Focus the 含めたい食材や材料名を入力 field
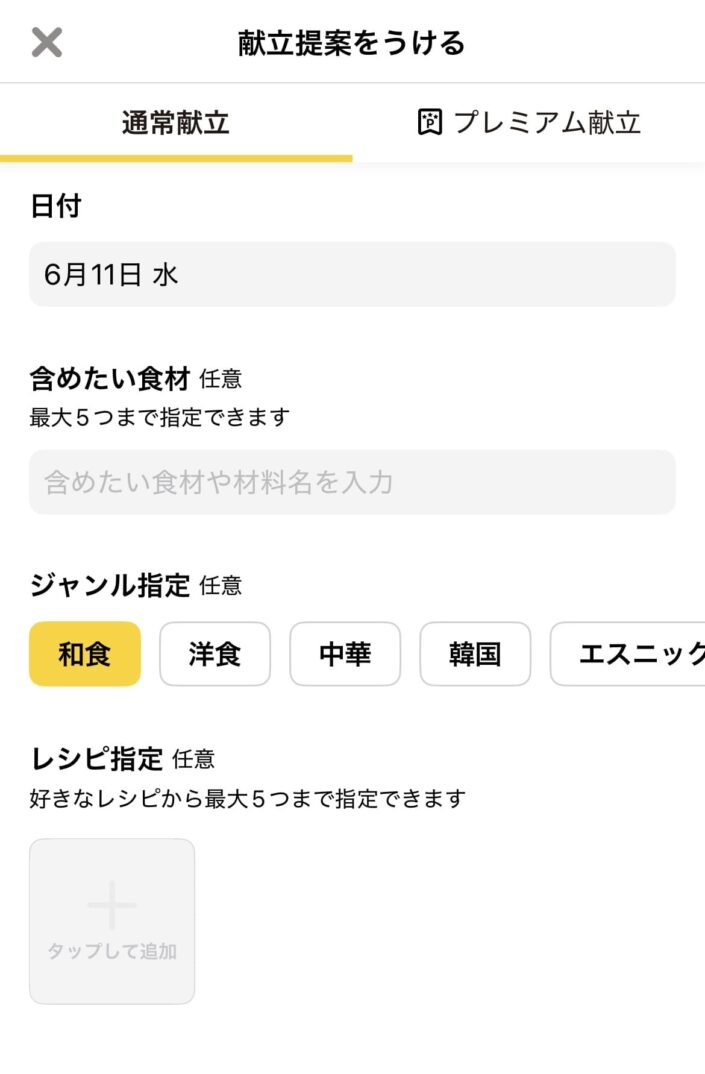This screenshot has height=1074, width=705. click(x=352, y=482)
